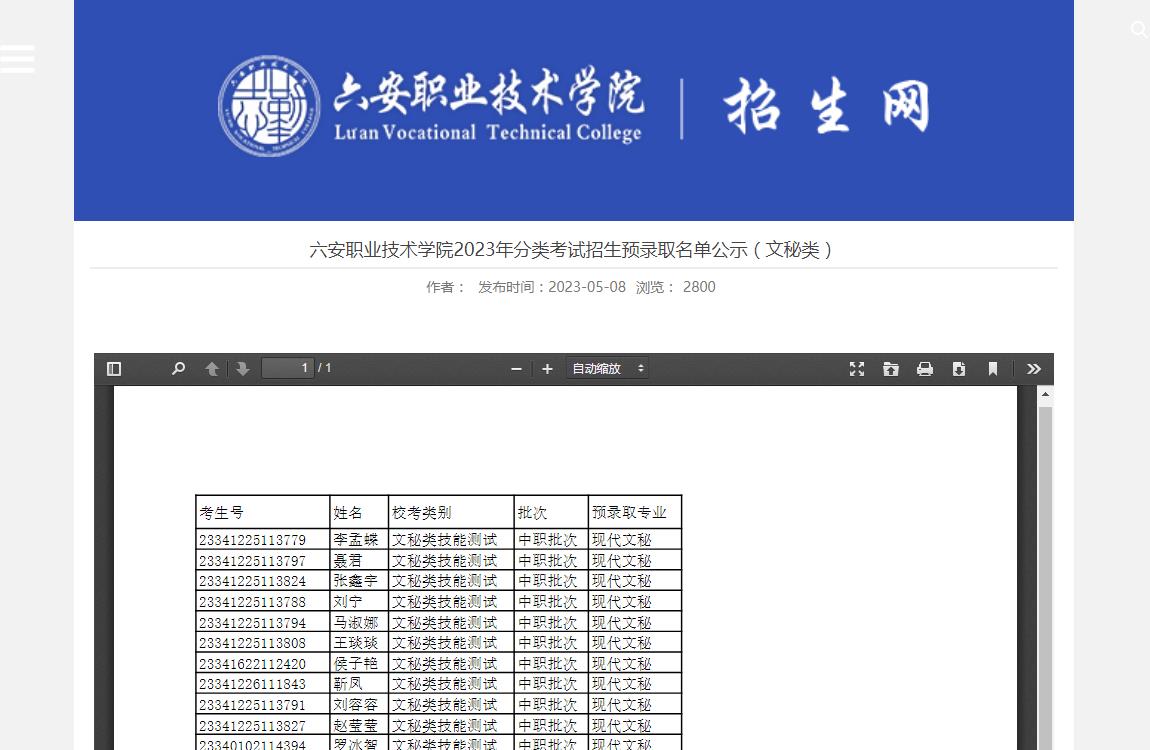The image size is (1150, 750).
Task: Go to previous PDF page
Action: 212,369
